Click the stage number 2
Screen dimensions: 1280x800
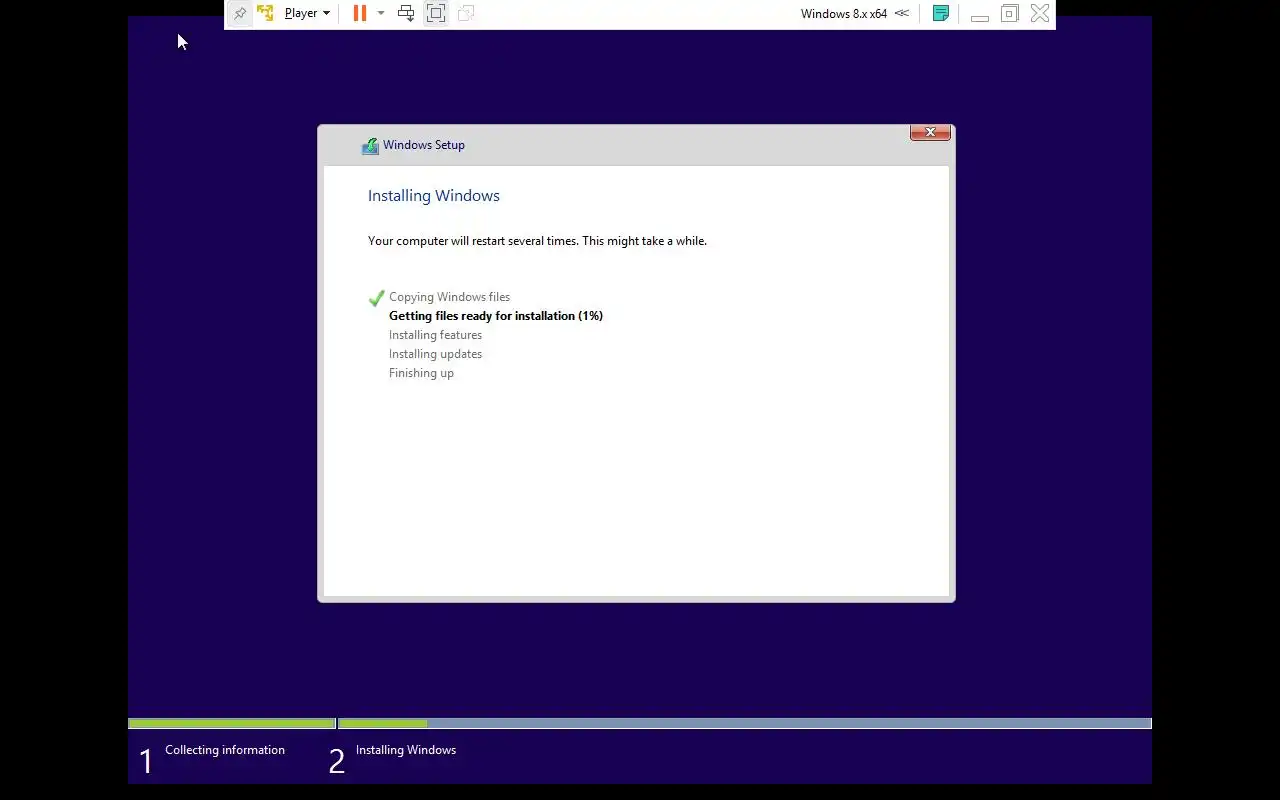click(x=337, y=762)
